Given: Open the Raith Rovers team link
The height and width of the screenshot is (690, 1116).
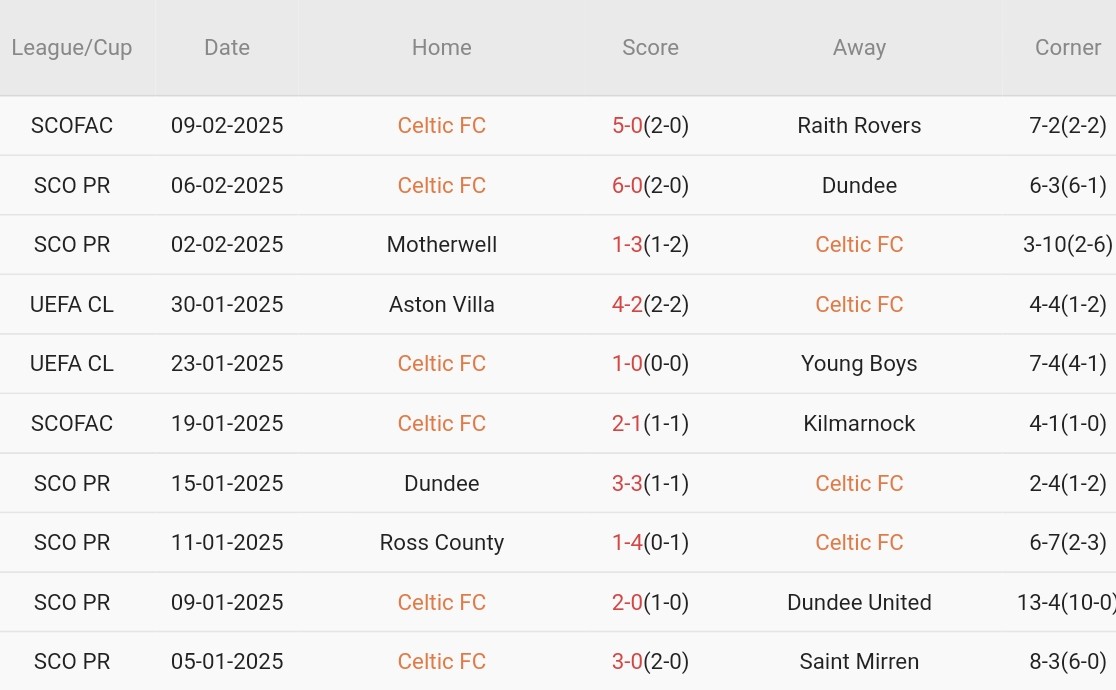Looking at the screenshot, I should coord(859,125).
